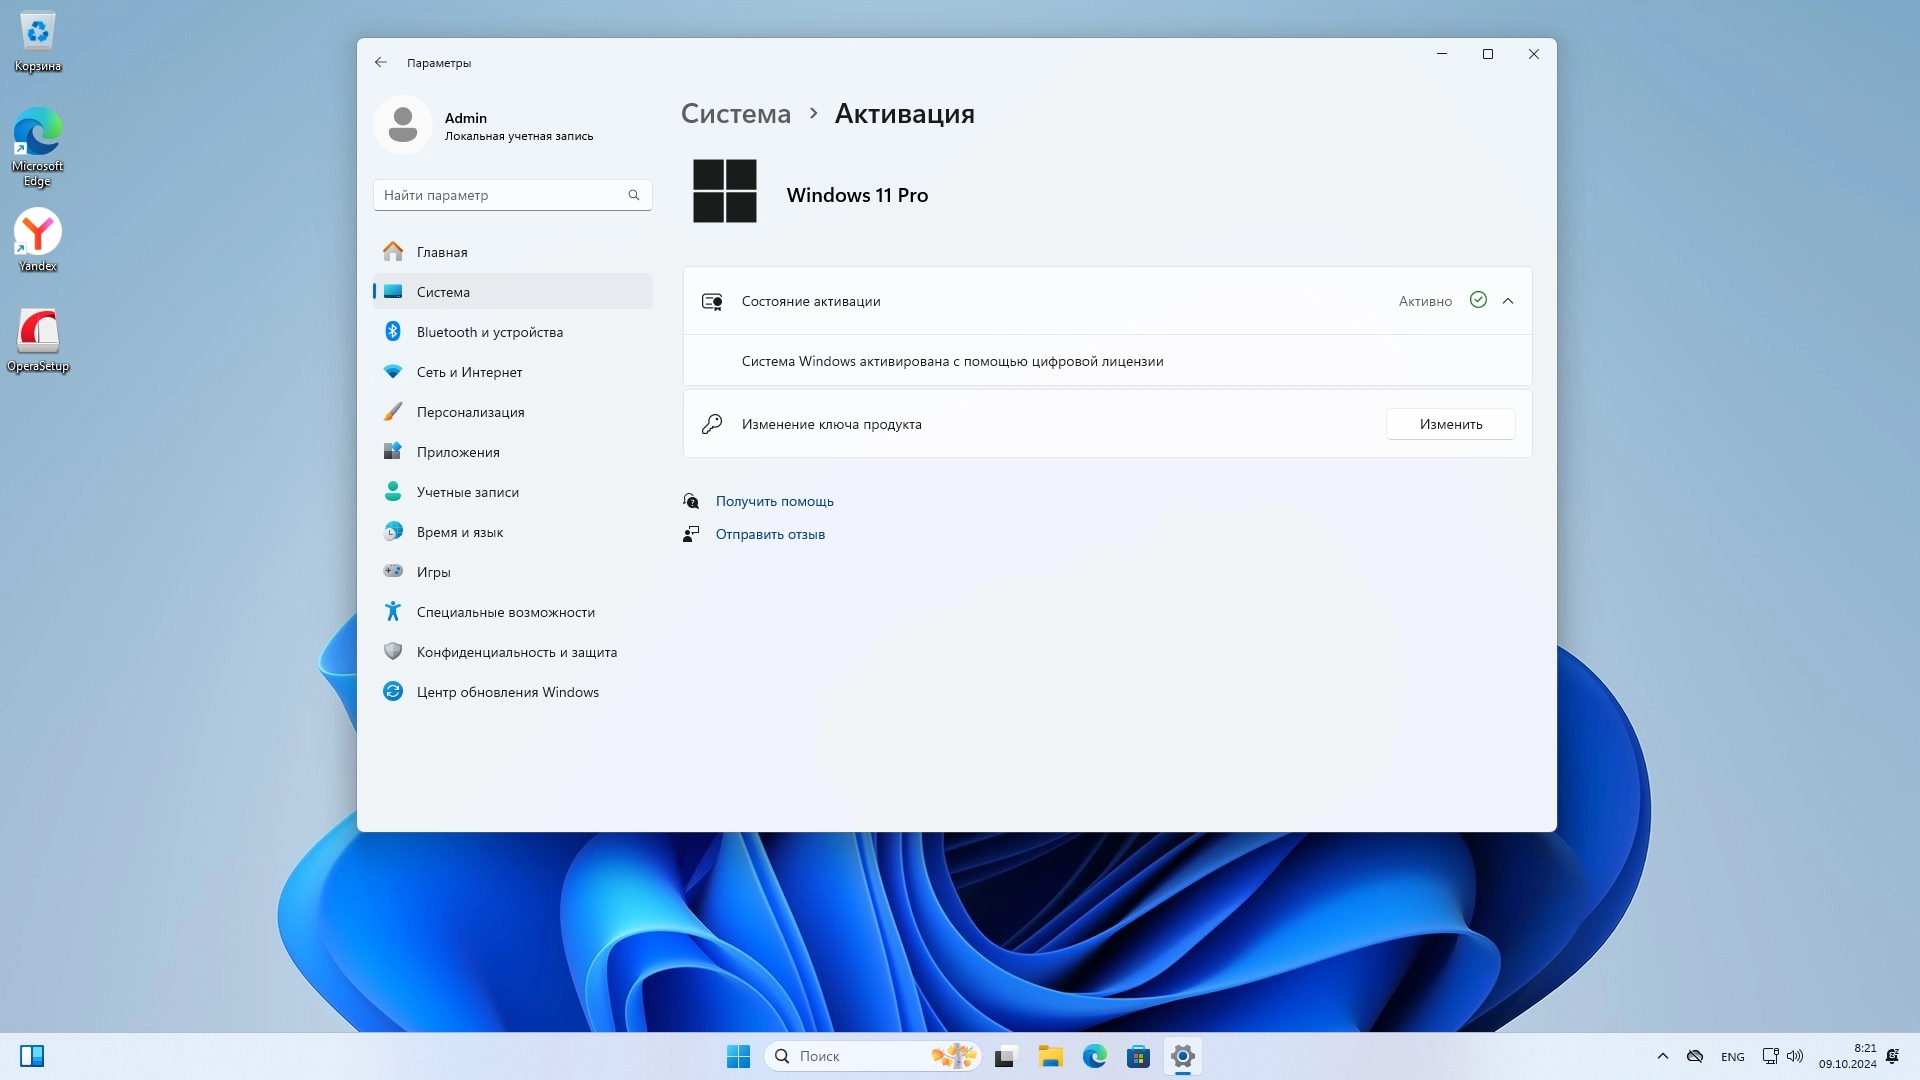Viewport: 1920px width, 1080px height.
Task: Open Центр обновления Windows page
Action: click(507, 692)
